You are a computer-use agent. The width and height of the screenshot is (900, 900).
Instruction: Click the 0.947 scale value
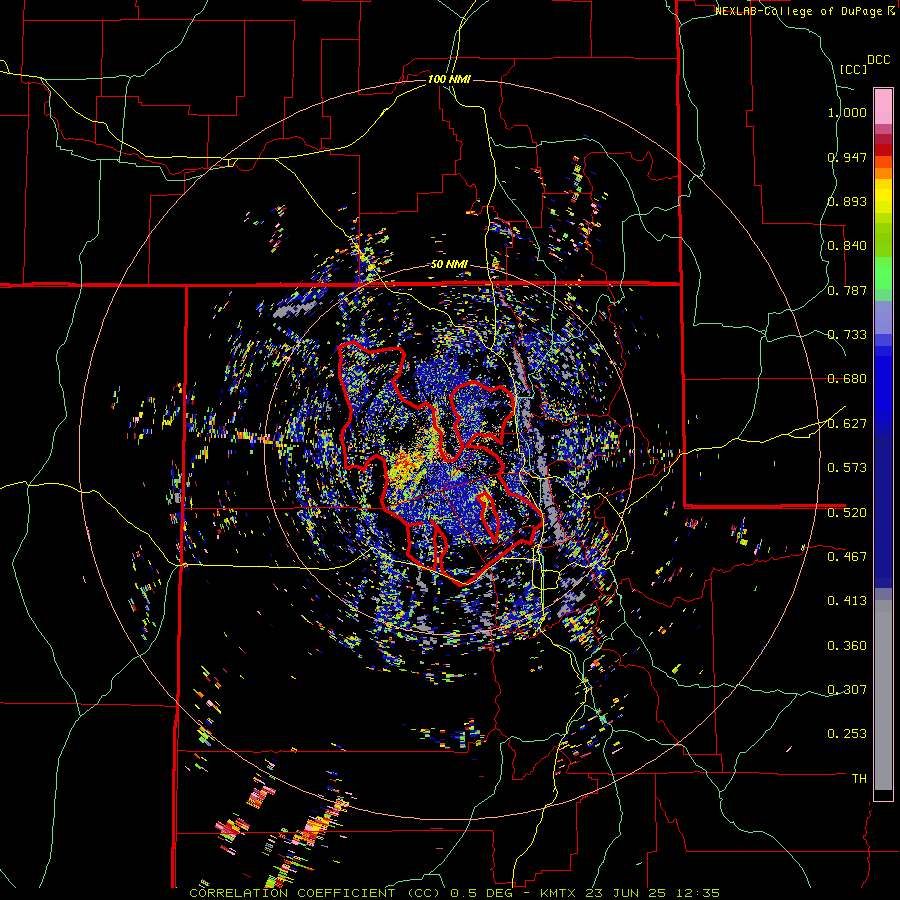click(847, 157)
